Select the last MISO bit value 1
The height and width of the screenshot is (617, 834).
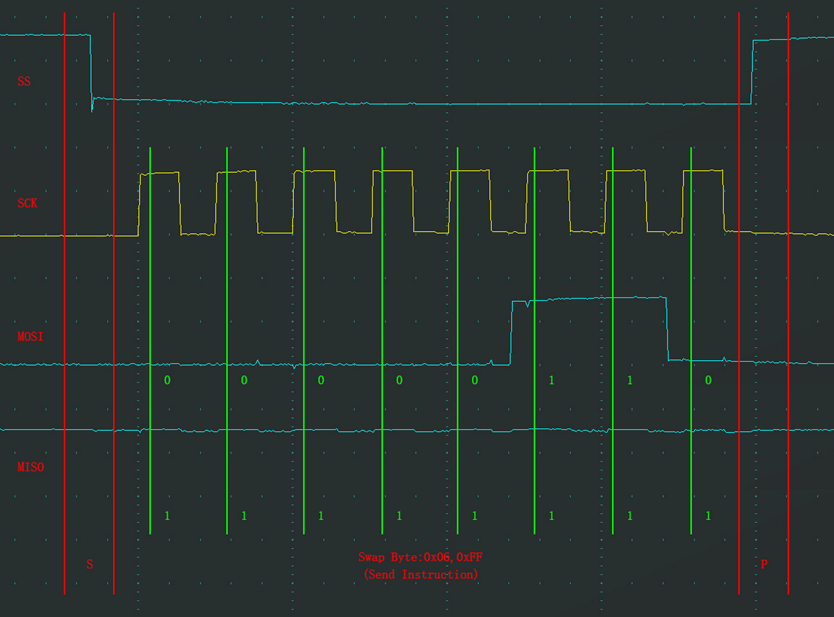click(708, 516)
